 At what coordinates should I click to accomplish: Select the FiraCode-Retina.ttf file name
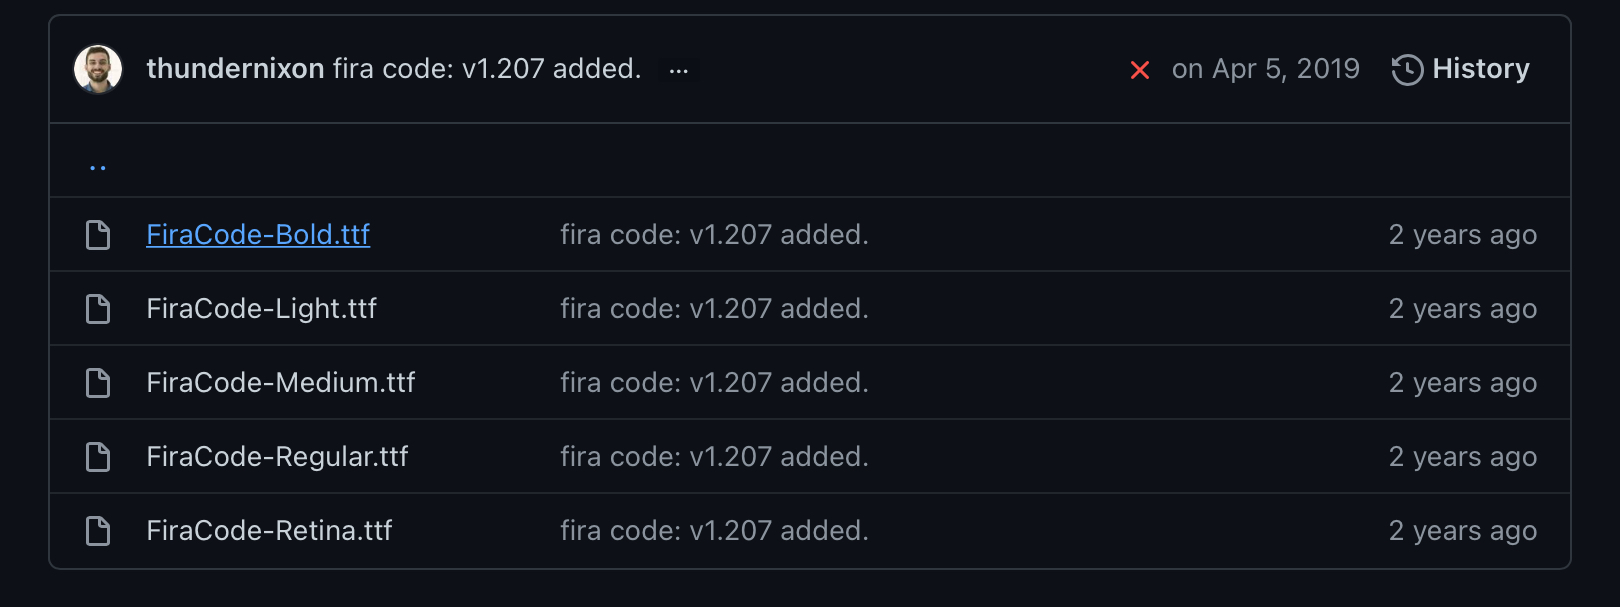[x=268, y=531]
